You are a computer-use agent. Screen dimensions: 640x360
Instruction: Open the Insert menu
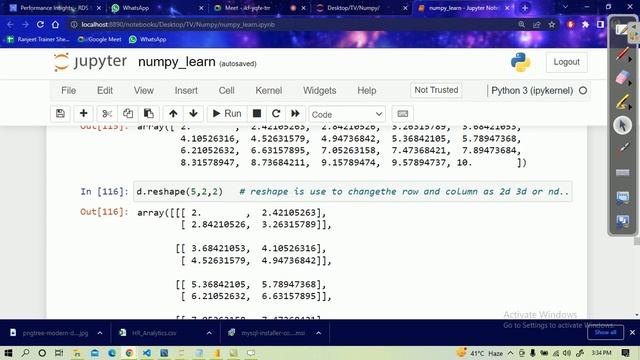(186, 91)
